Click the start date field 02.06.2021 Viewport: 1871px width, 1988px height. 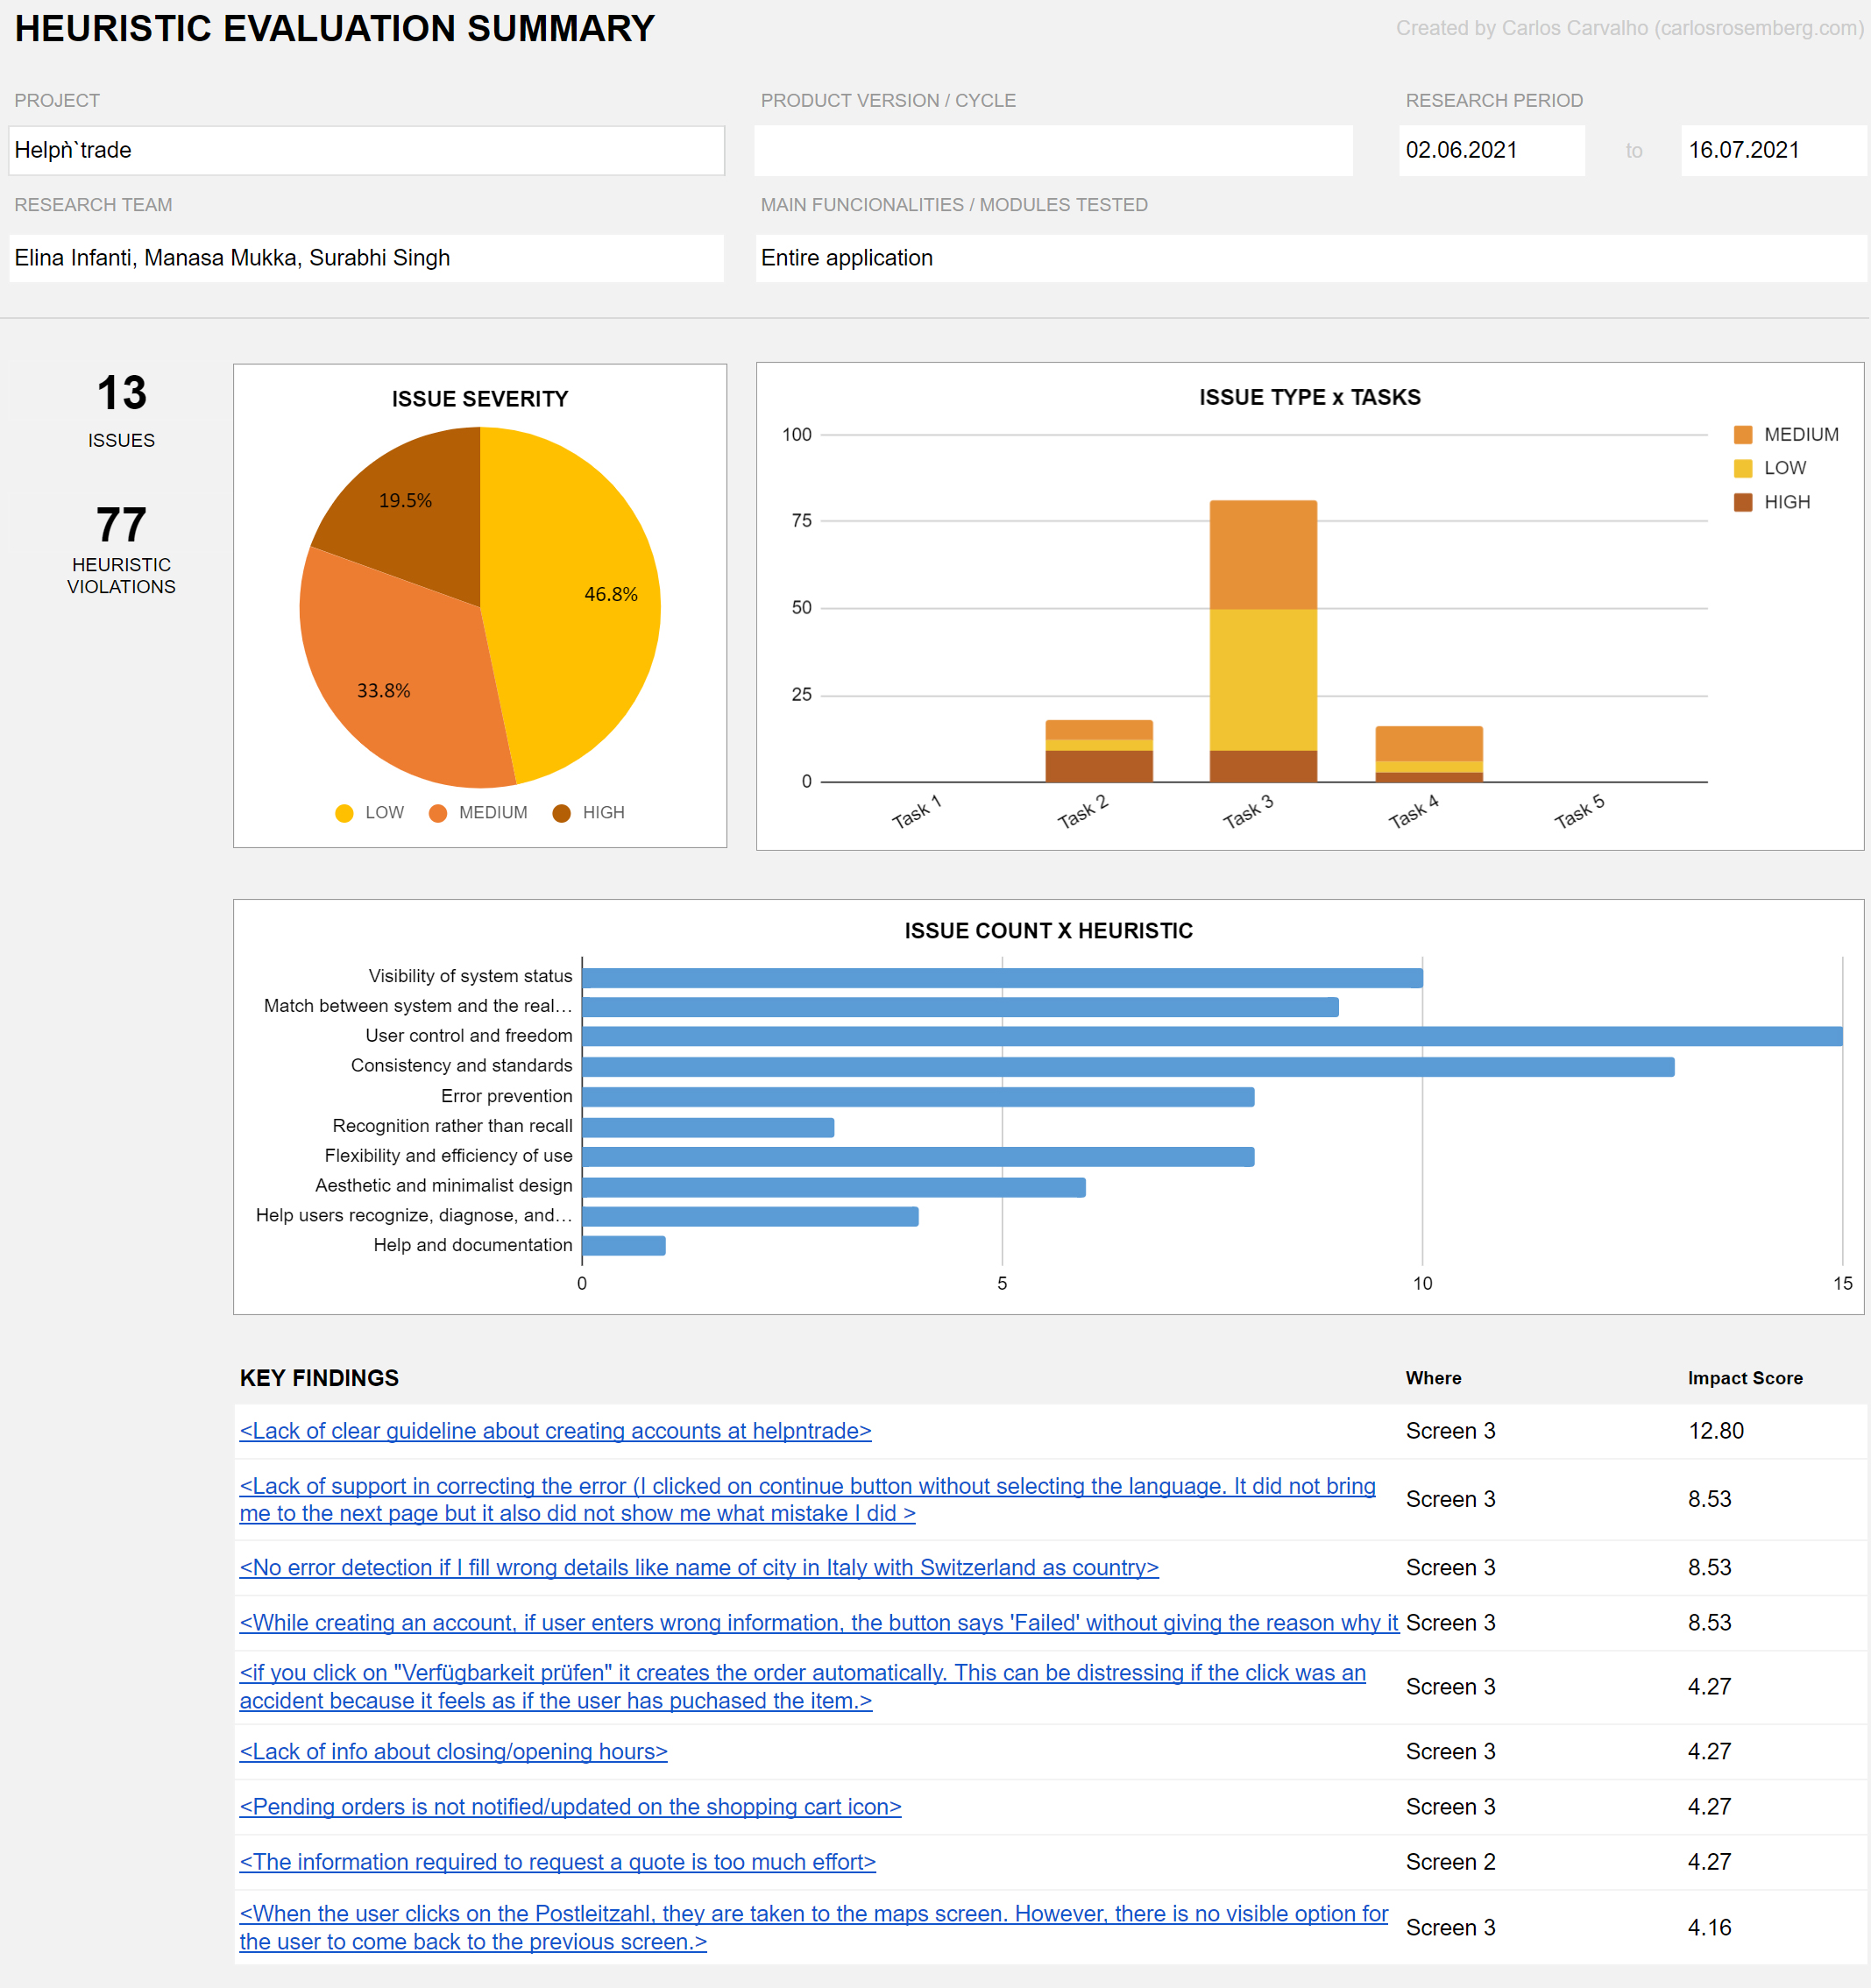(x=1491, y=150)
